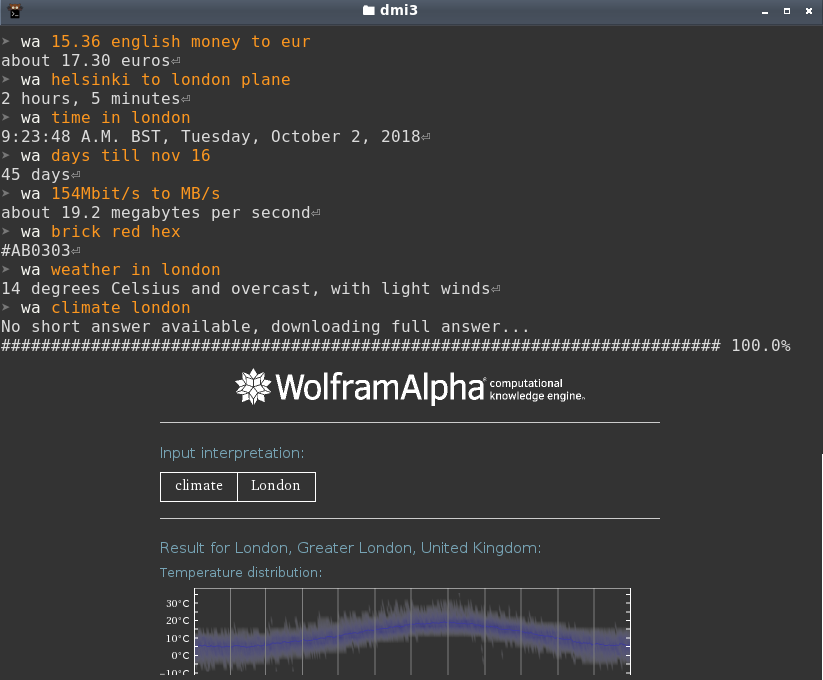Click the WolframAlpha star logo
The width and height of the screenshot is (823, 680).
253,387
